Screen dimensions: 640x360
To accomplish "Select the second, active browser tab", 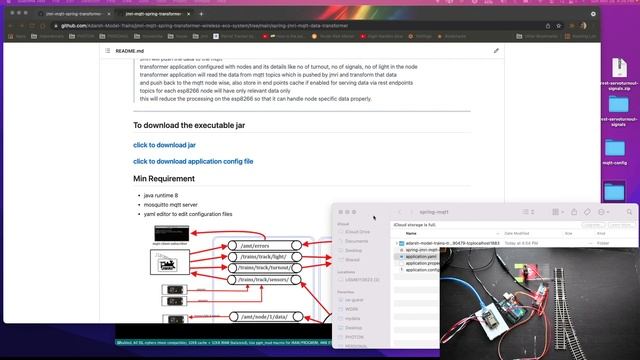I will coord(153,14).
